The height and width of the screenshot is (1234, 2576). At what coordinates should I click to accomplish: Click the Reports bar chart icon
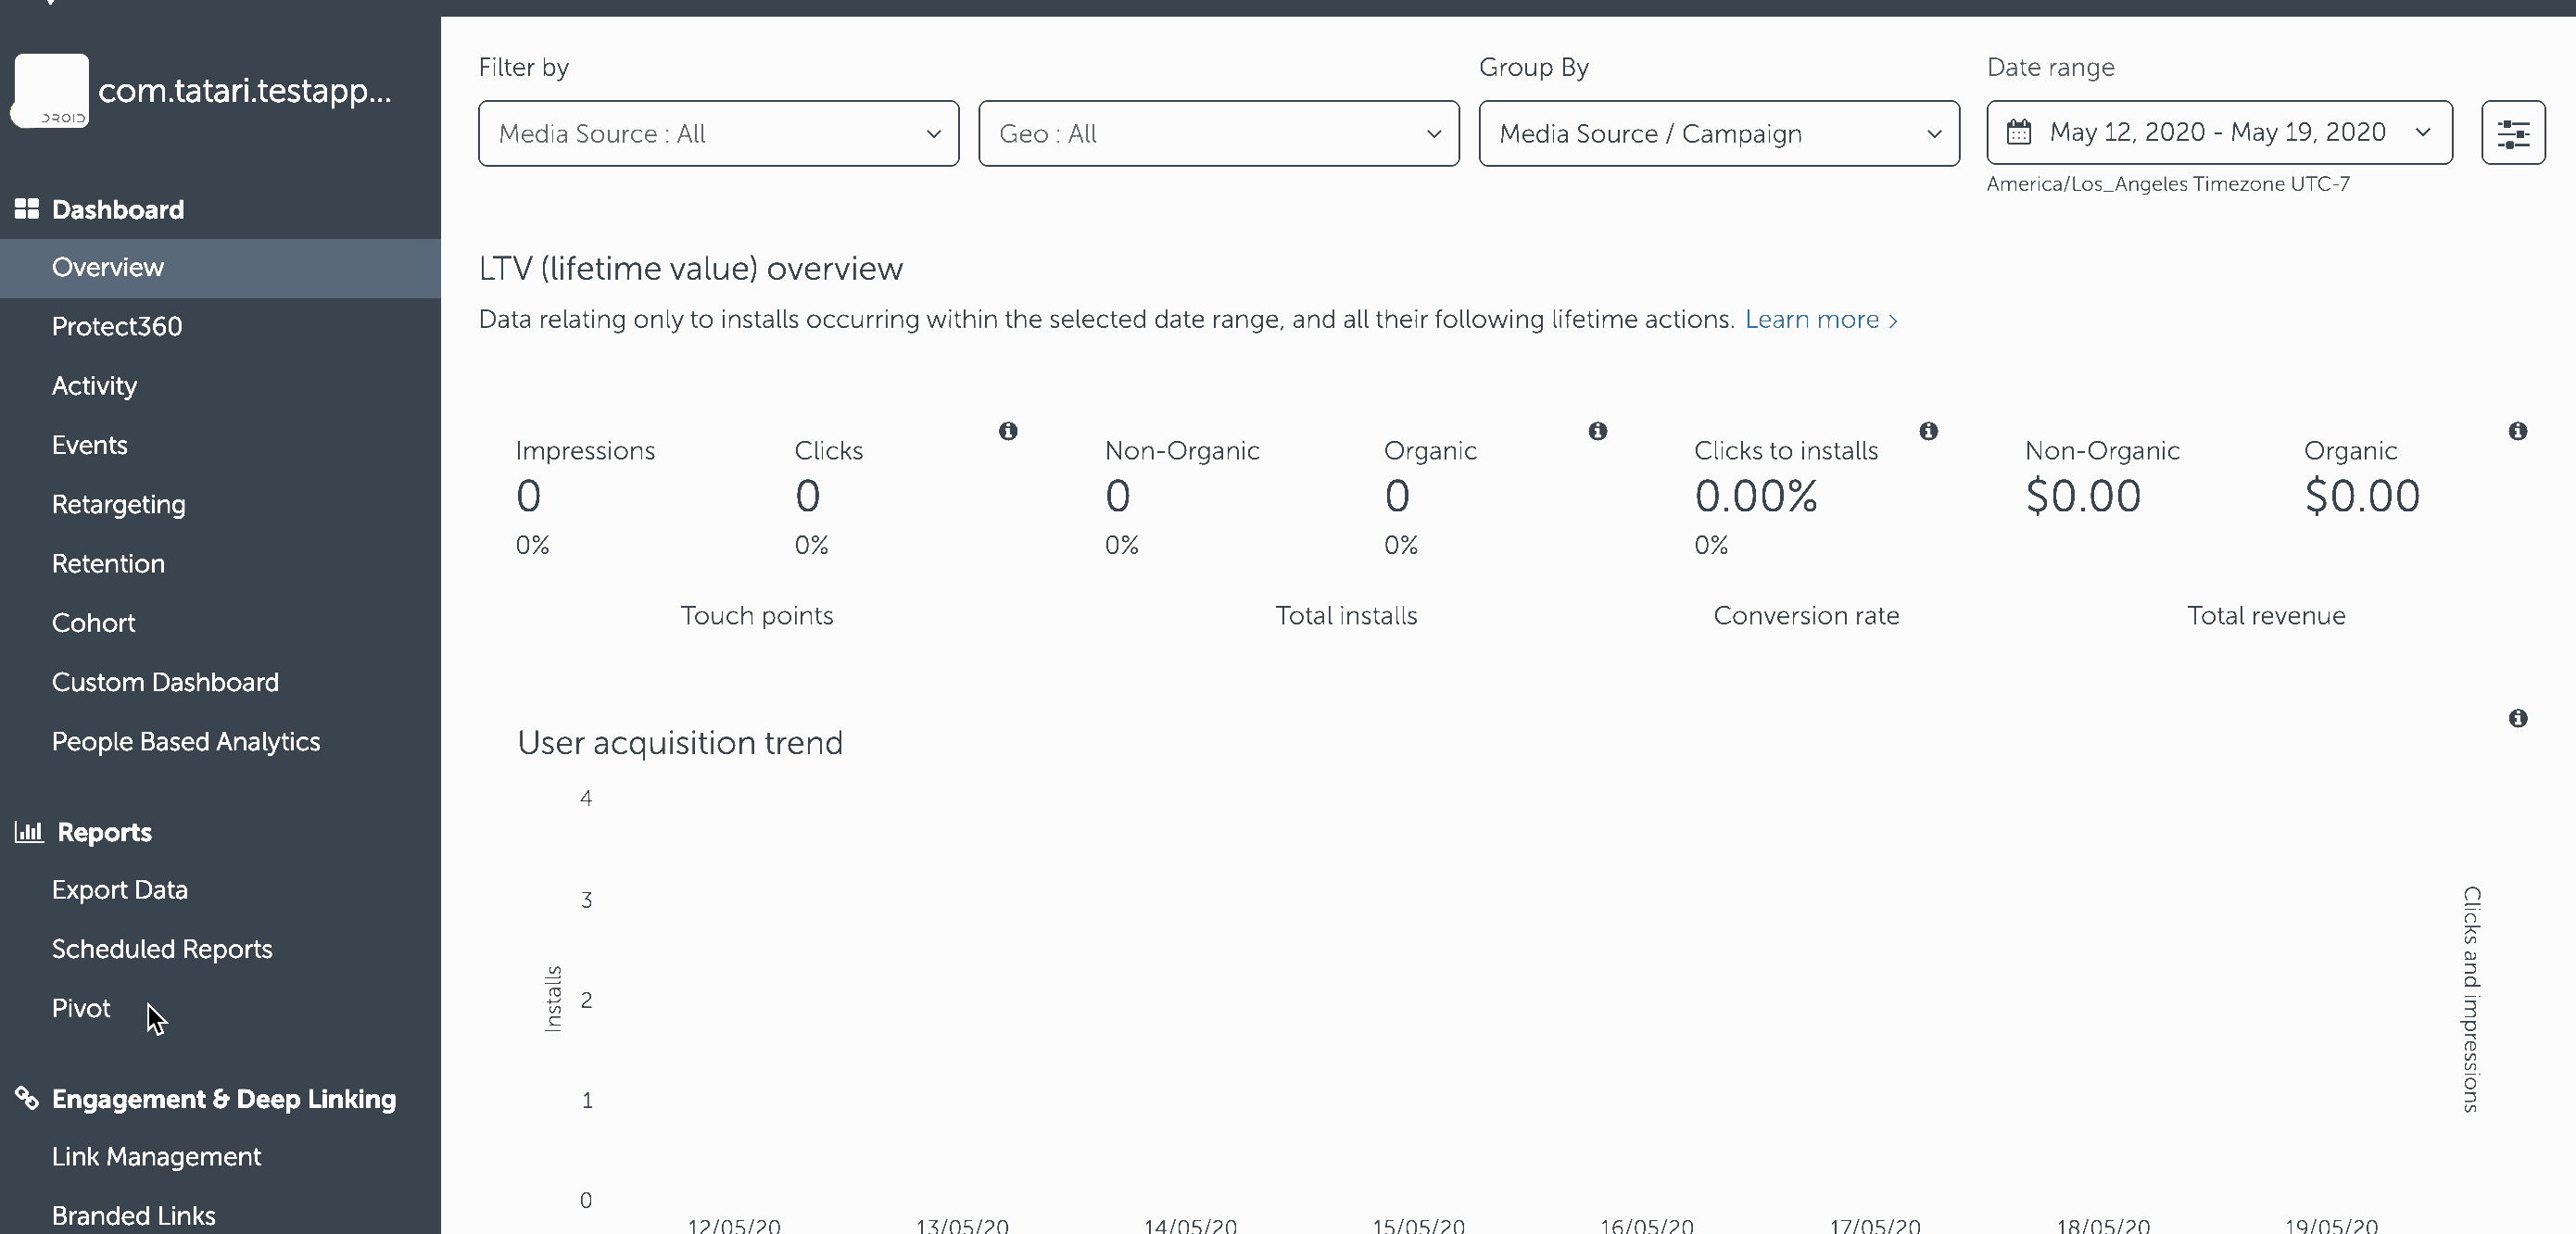coord(29,831)
